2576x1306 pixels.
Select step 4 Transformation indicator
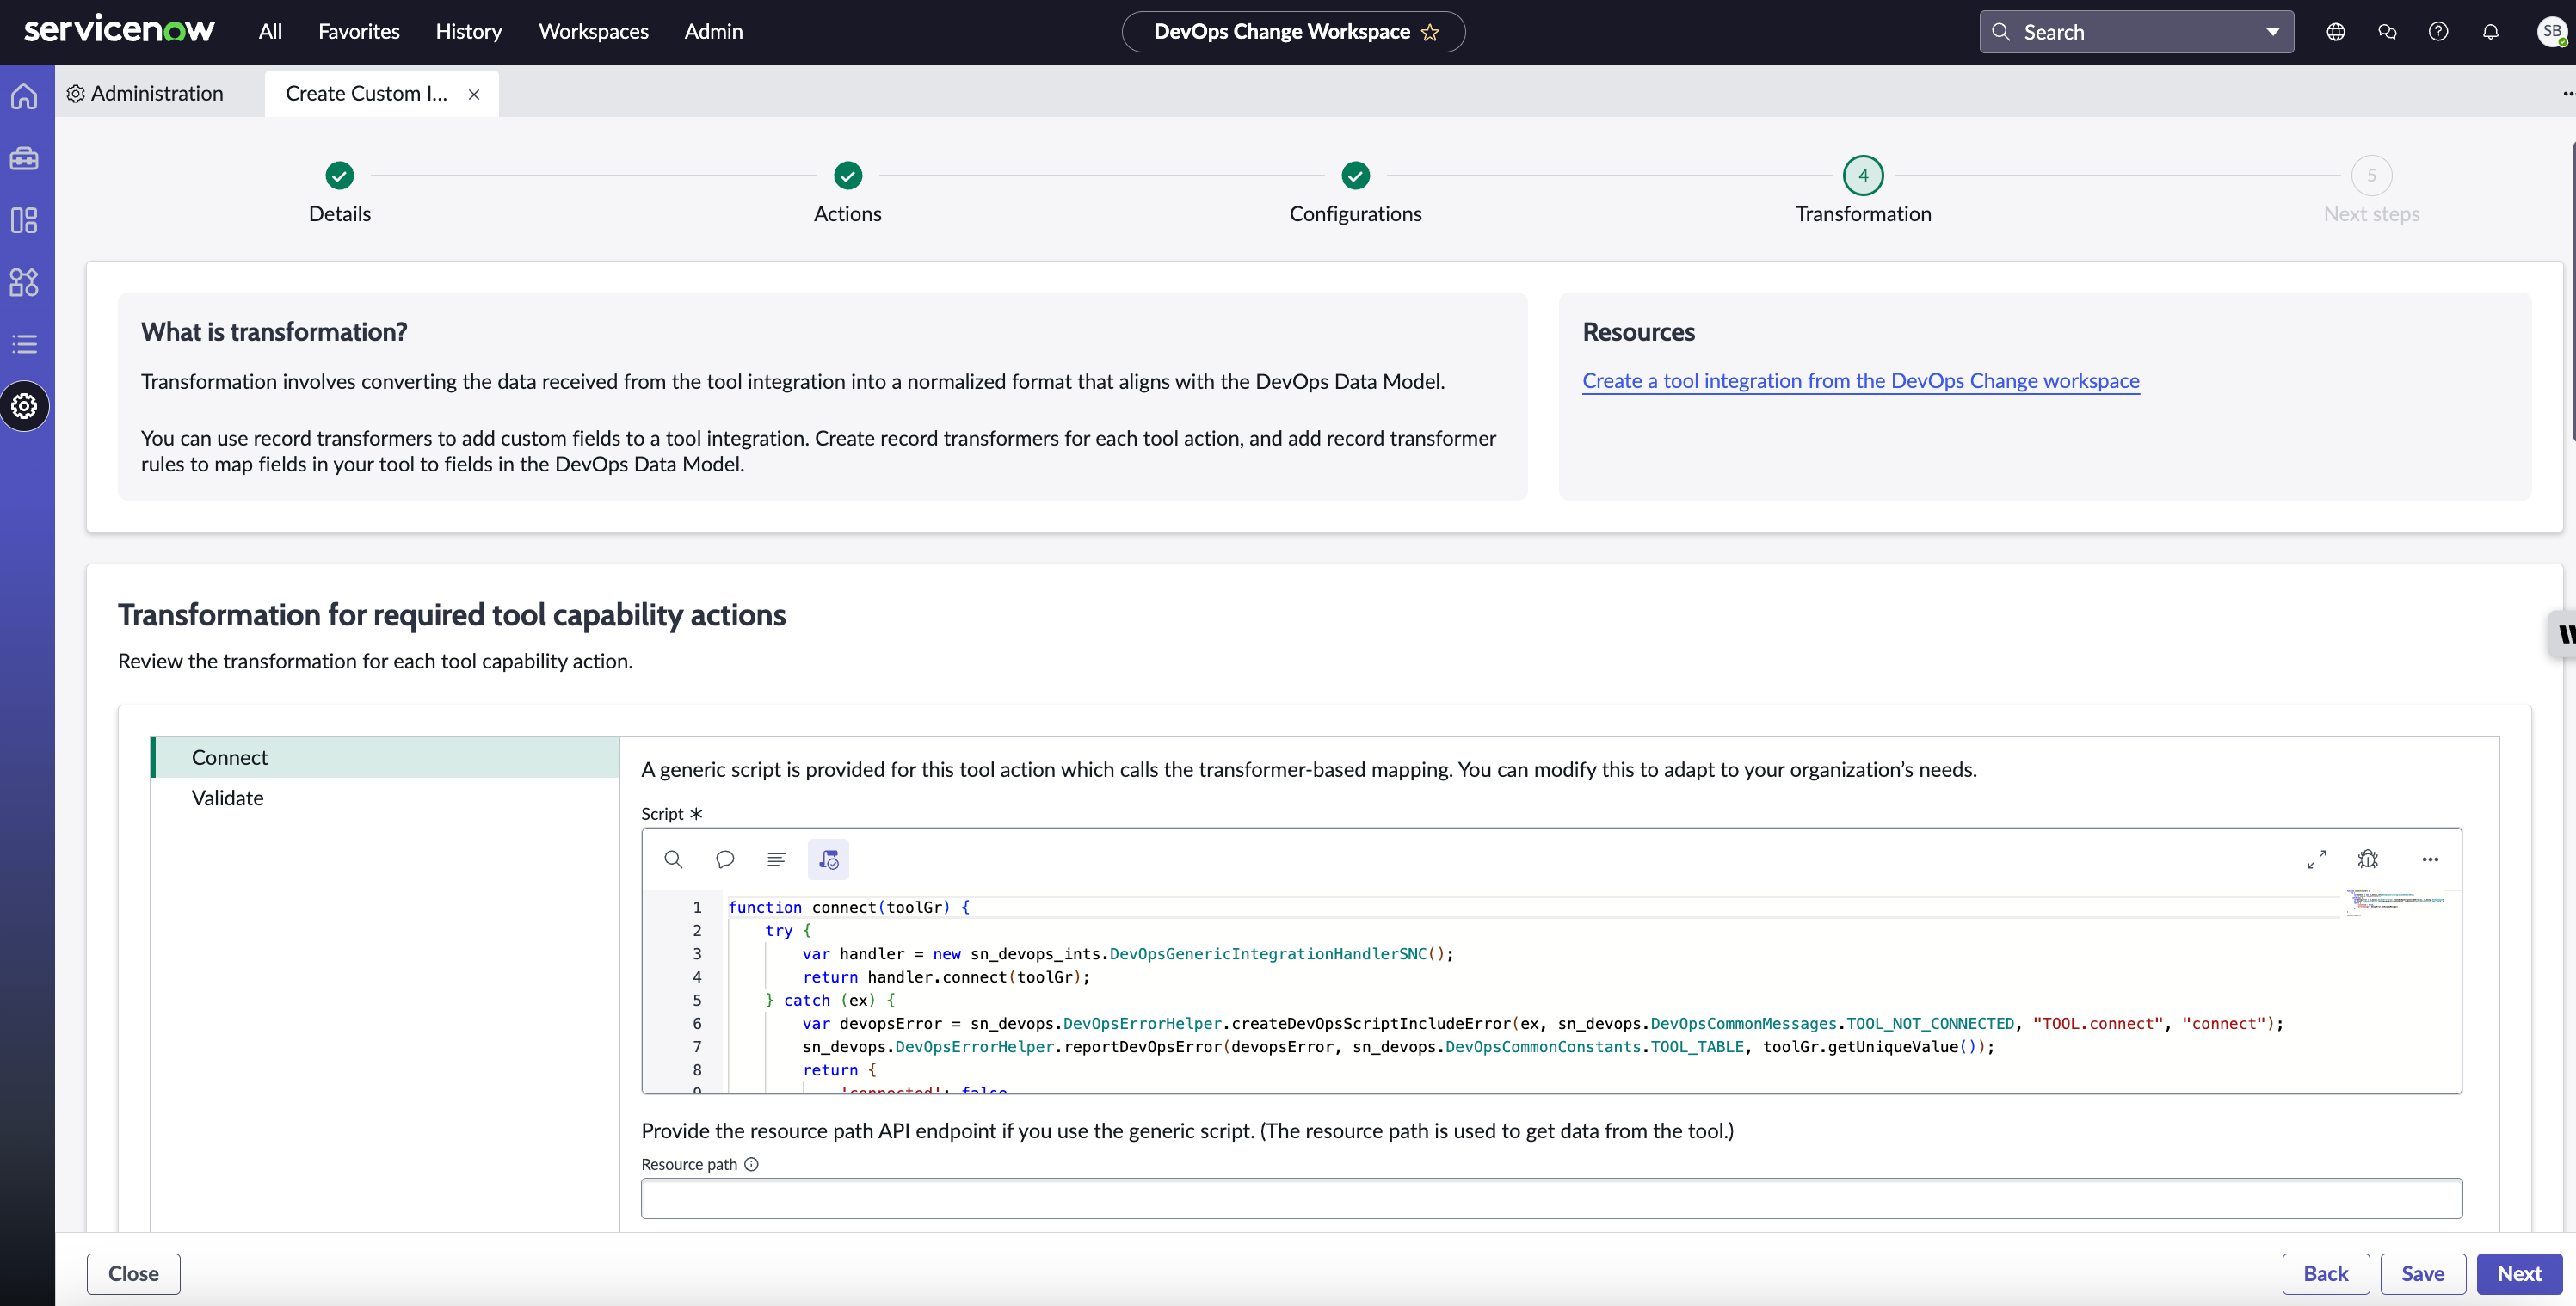tap(1863, 175)
